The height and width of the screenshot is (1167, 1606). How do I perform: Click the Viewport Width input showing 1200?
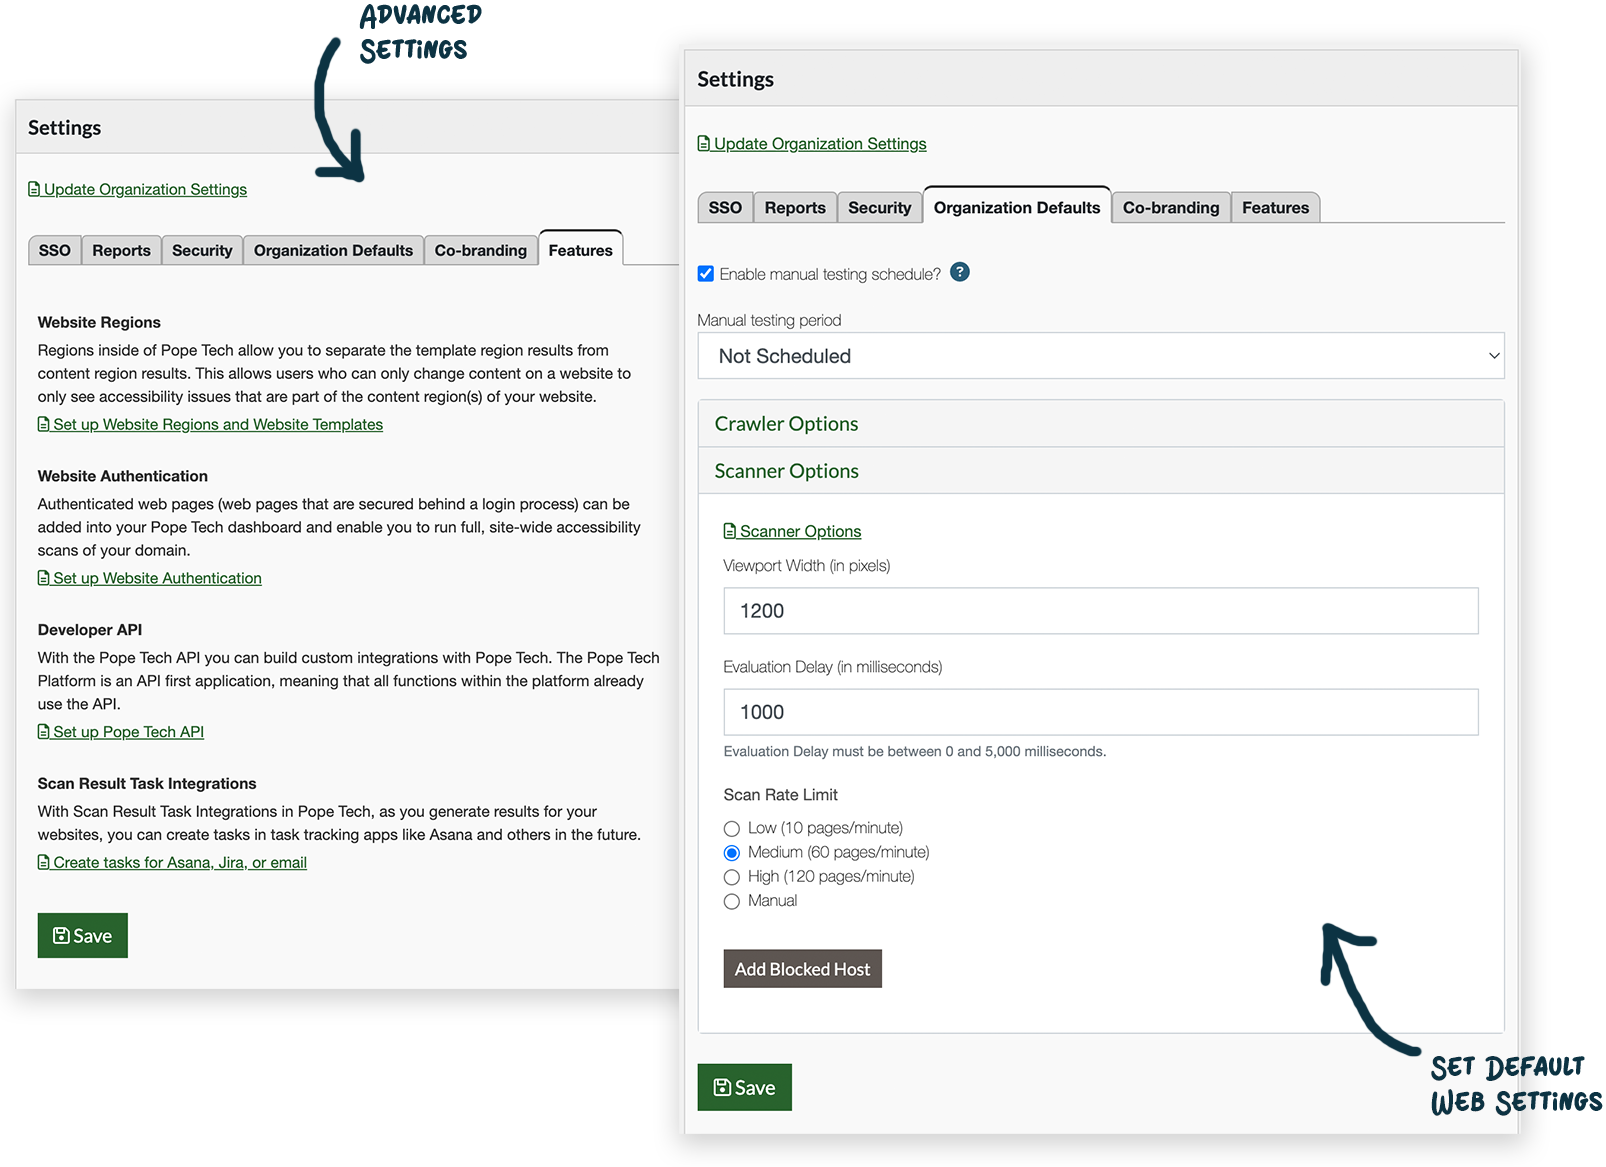[1100, 610]
